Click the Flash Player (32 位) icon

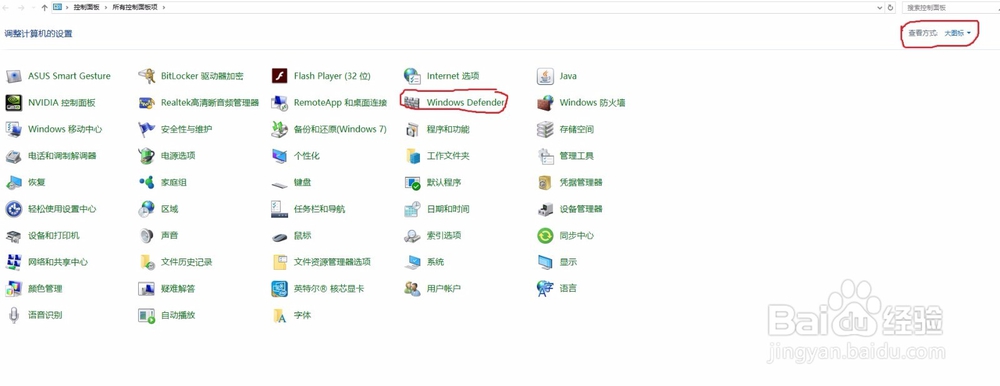(279, 77)
